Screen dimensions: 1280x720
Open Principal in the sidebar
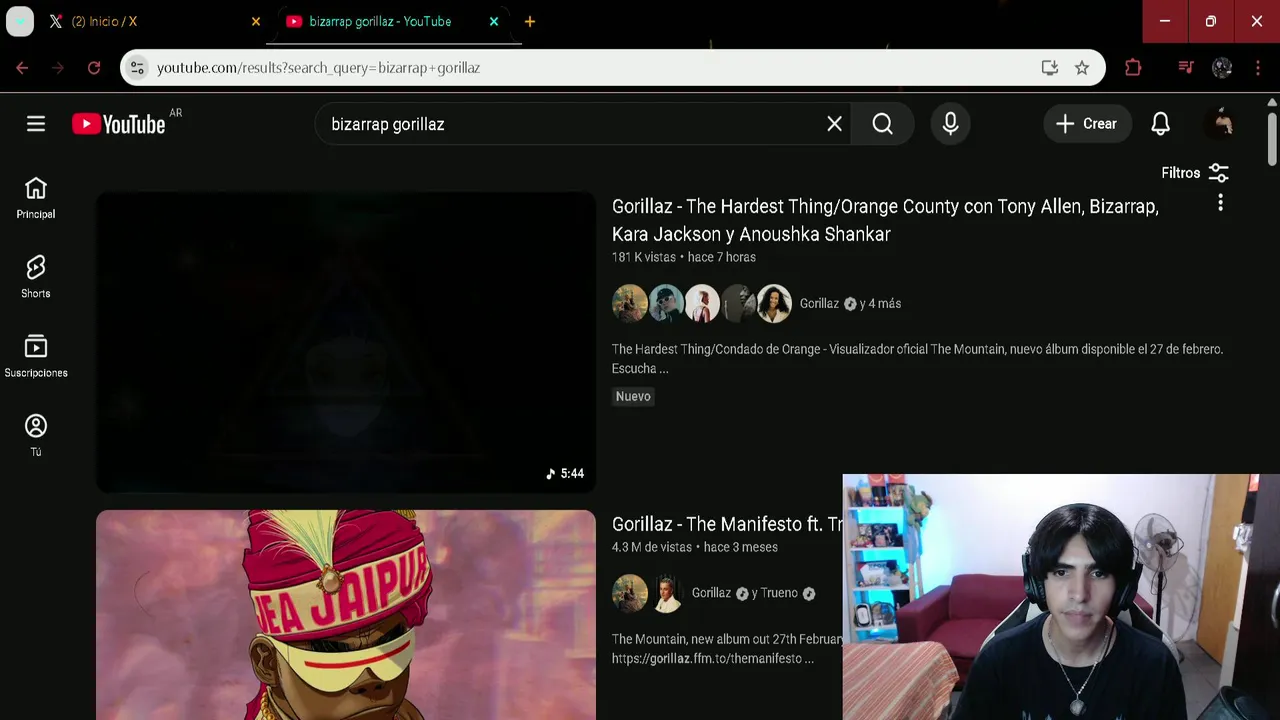(36, 198)
